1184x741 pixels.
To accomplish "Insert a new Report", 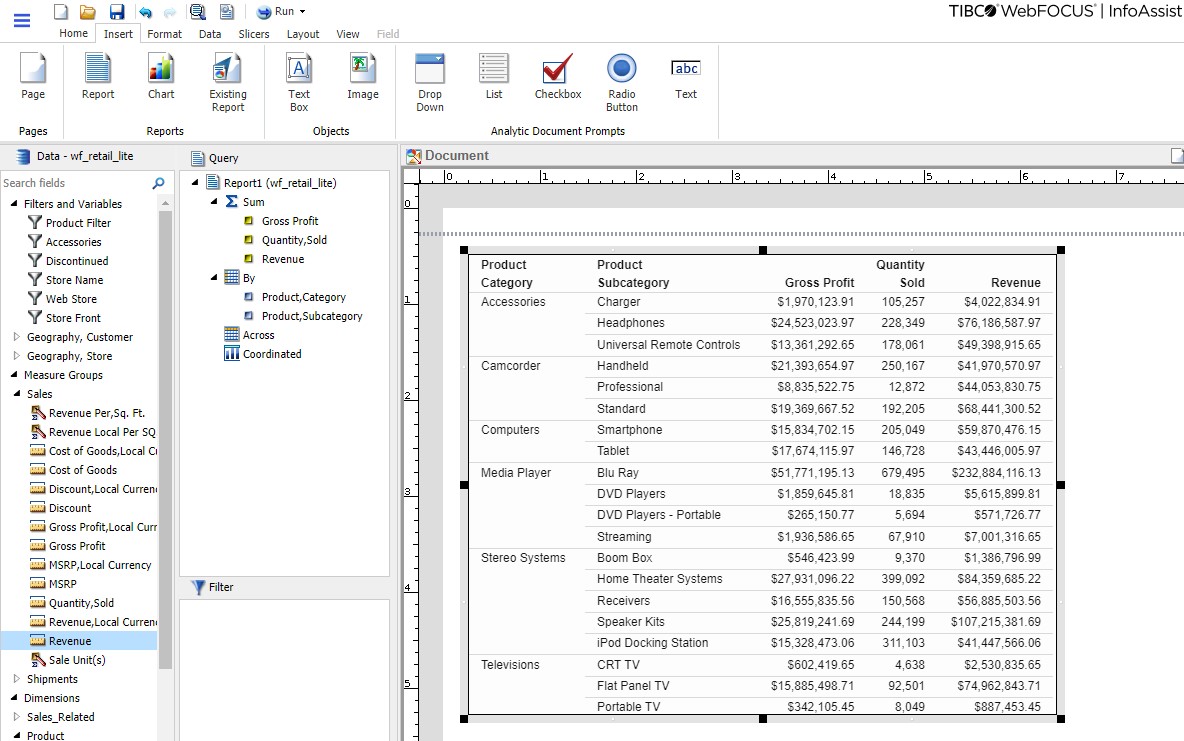I will [97, 75].
